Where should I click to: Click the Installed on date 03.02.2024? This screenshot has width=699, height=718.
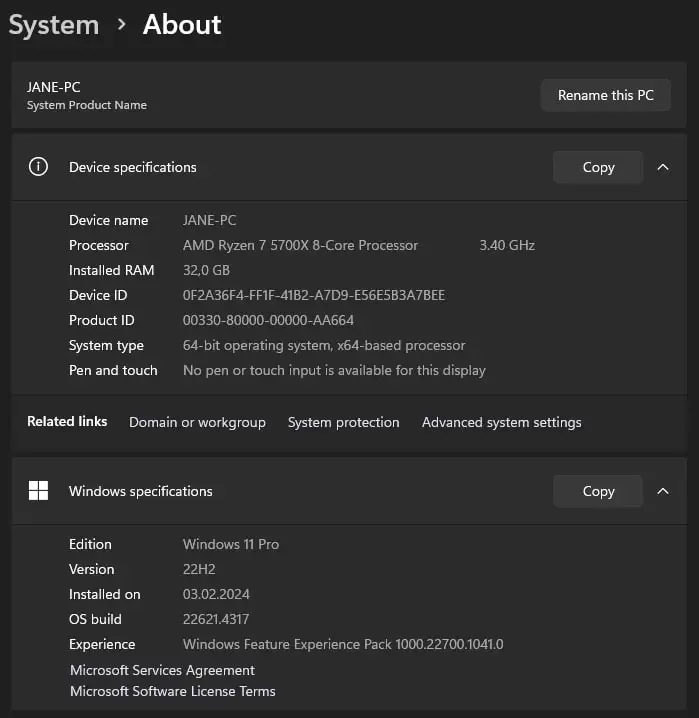pos(216,594)
